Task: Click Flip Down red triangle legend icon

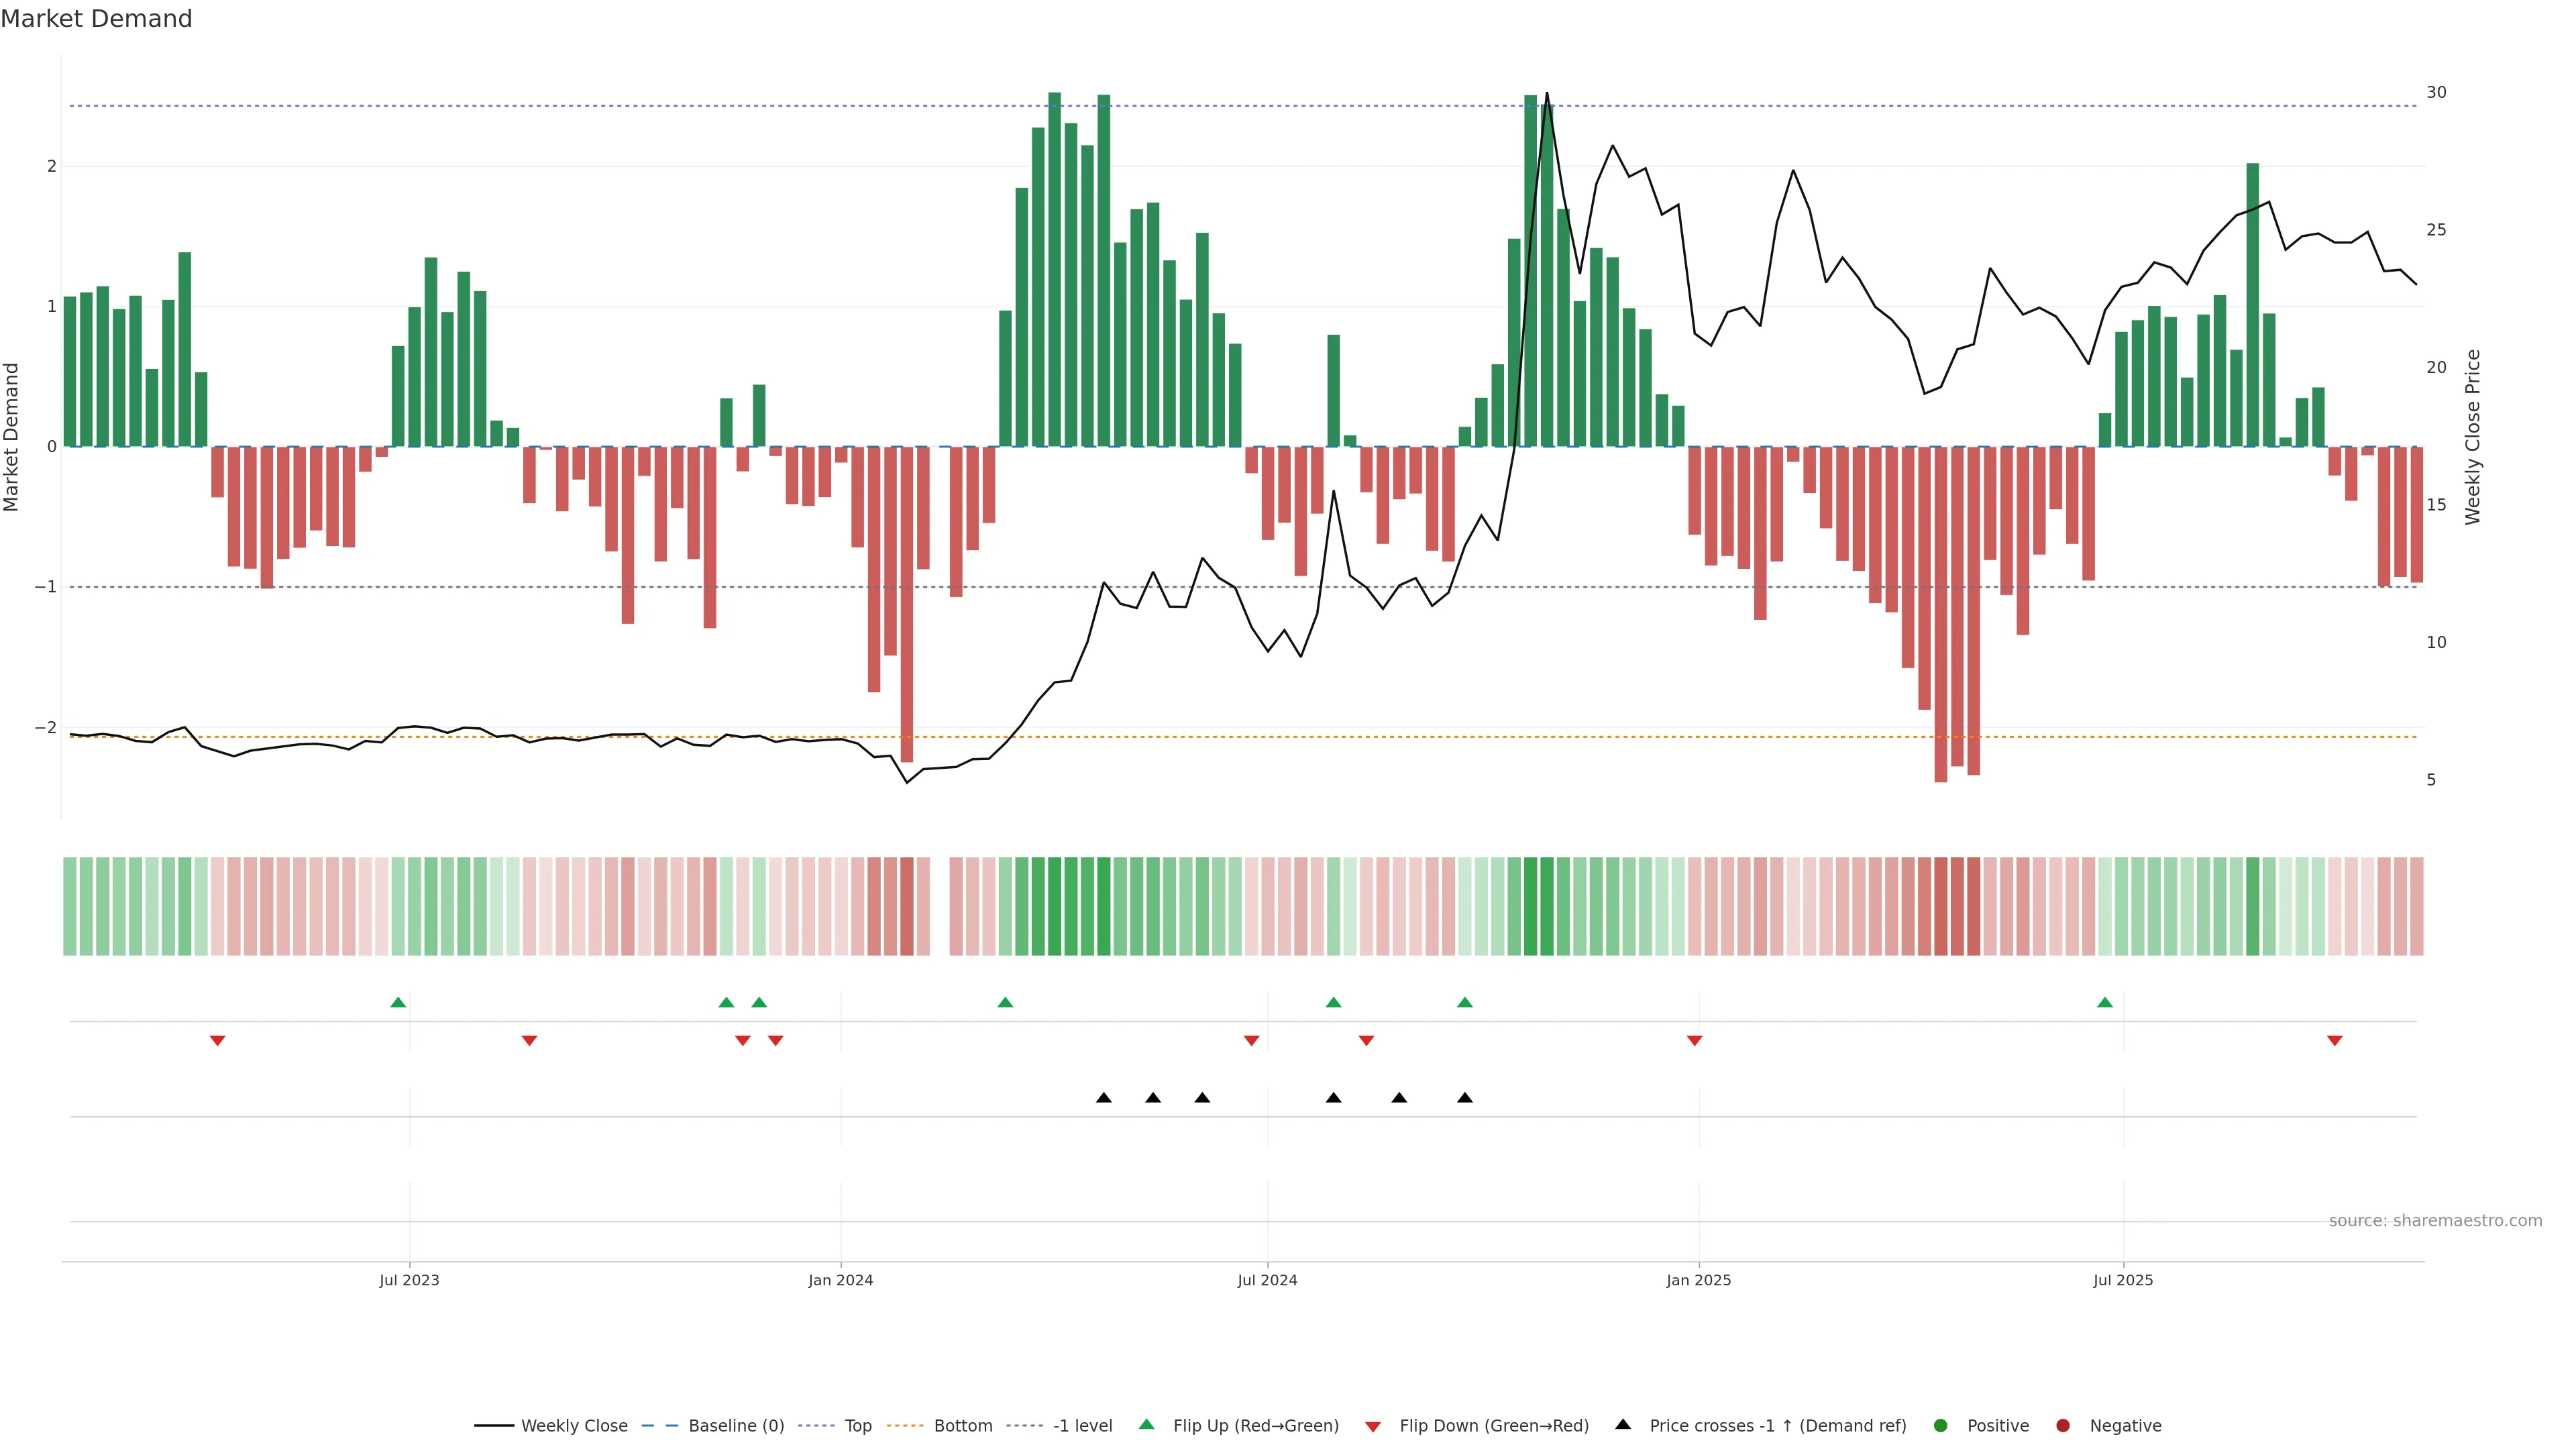Action: click(x=1373, y=1427)
